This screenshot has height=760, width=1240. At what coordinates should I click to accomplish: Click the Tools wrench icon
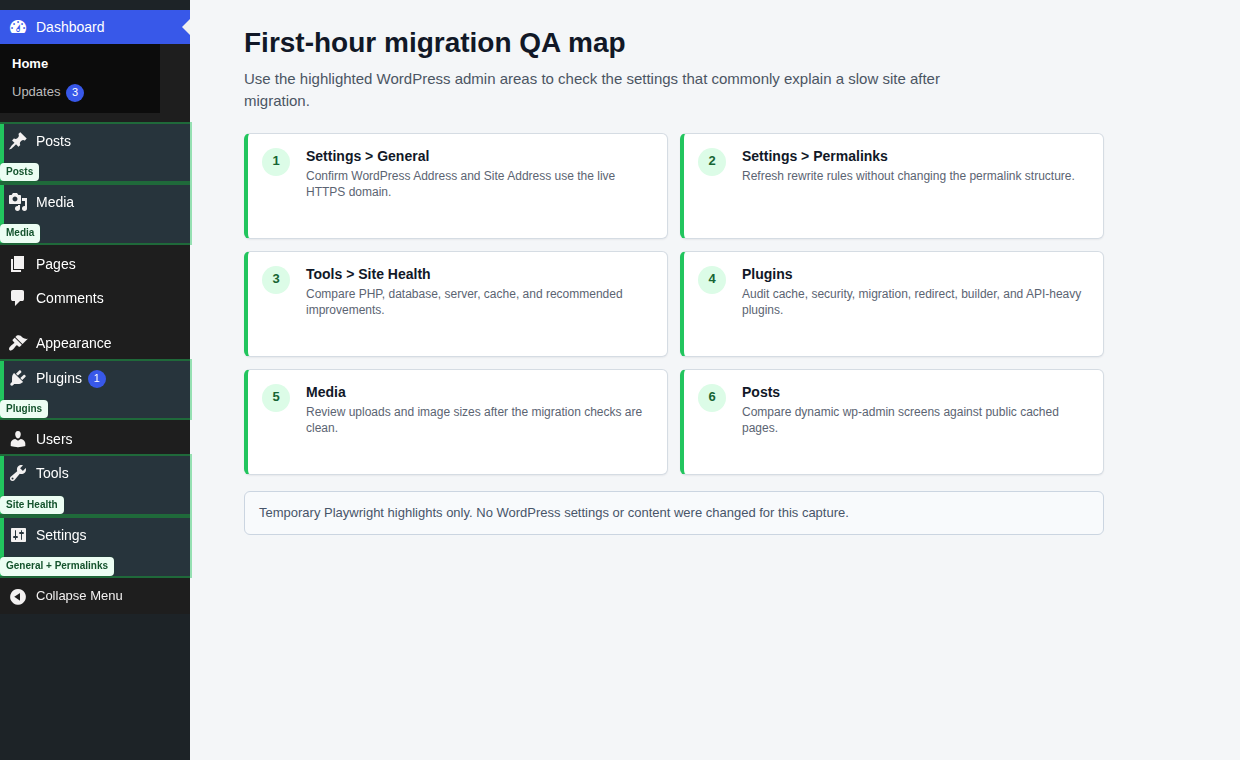coord(18,473)
